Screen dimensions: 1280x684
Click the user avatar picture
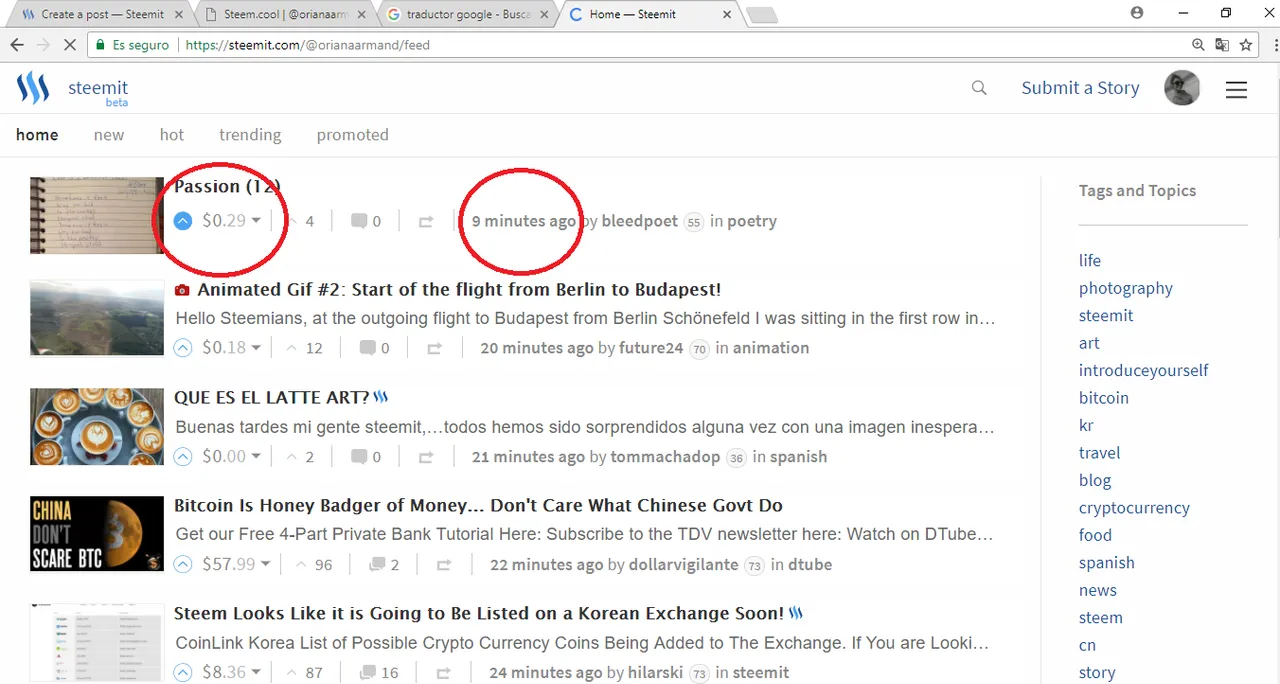click(1182, 88)
